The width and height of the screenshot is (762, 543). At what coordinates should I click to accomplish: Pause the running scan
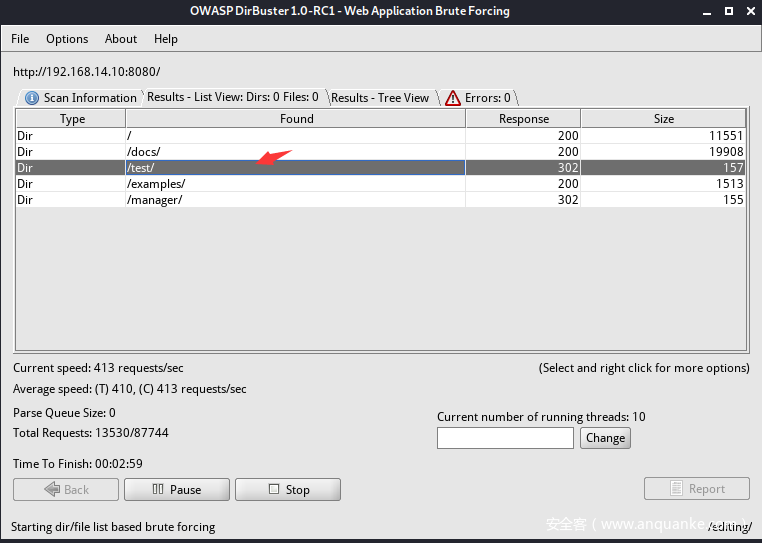177,489
